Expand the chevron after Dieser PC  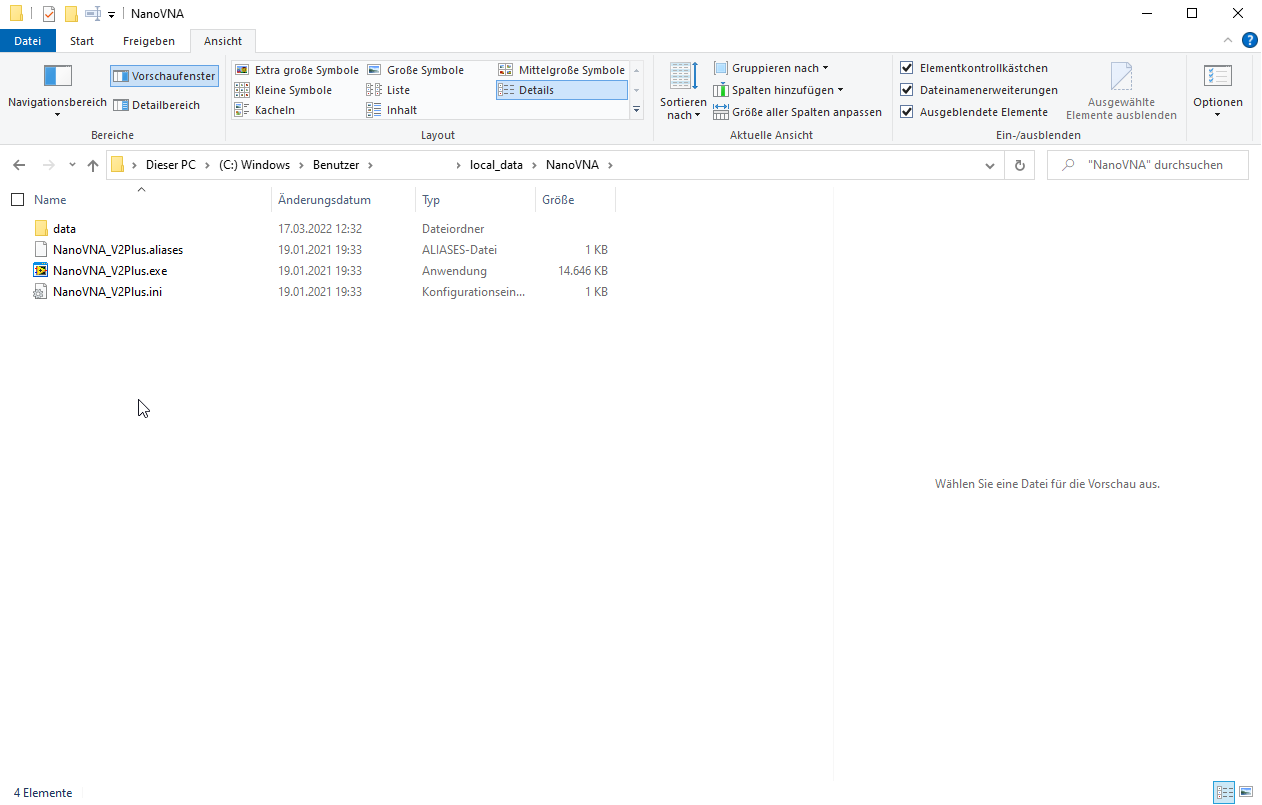point(208,165)
